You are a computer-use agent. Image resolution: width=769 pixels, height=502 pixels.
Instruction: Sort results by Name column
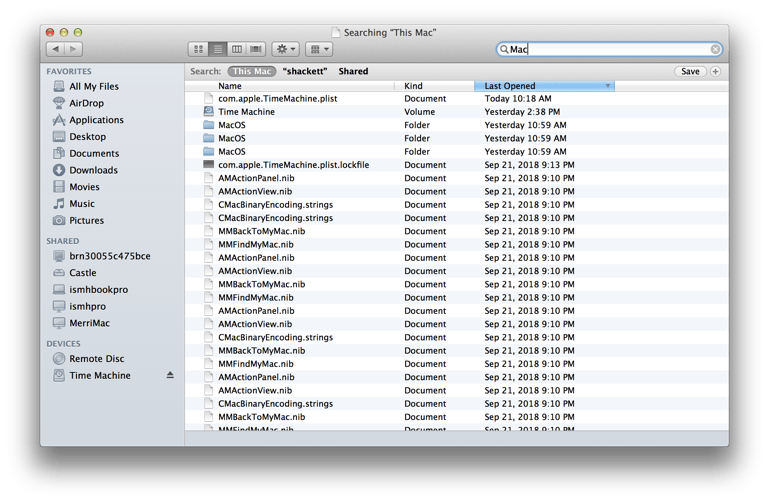(290, 86)
